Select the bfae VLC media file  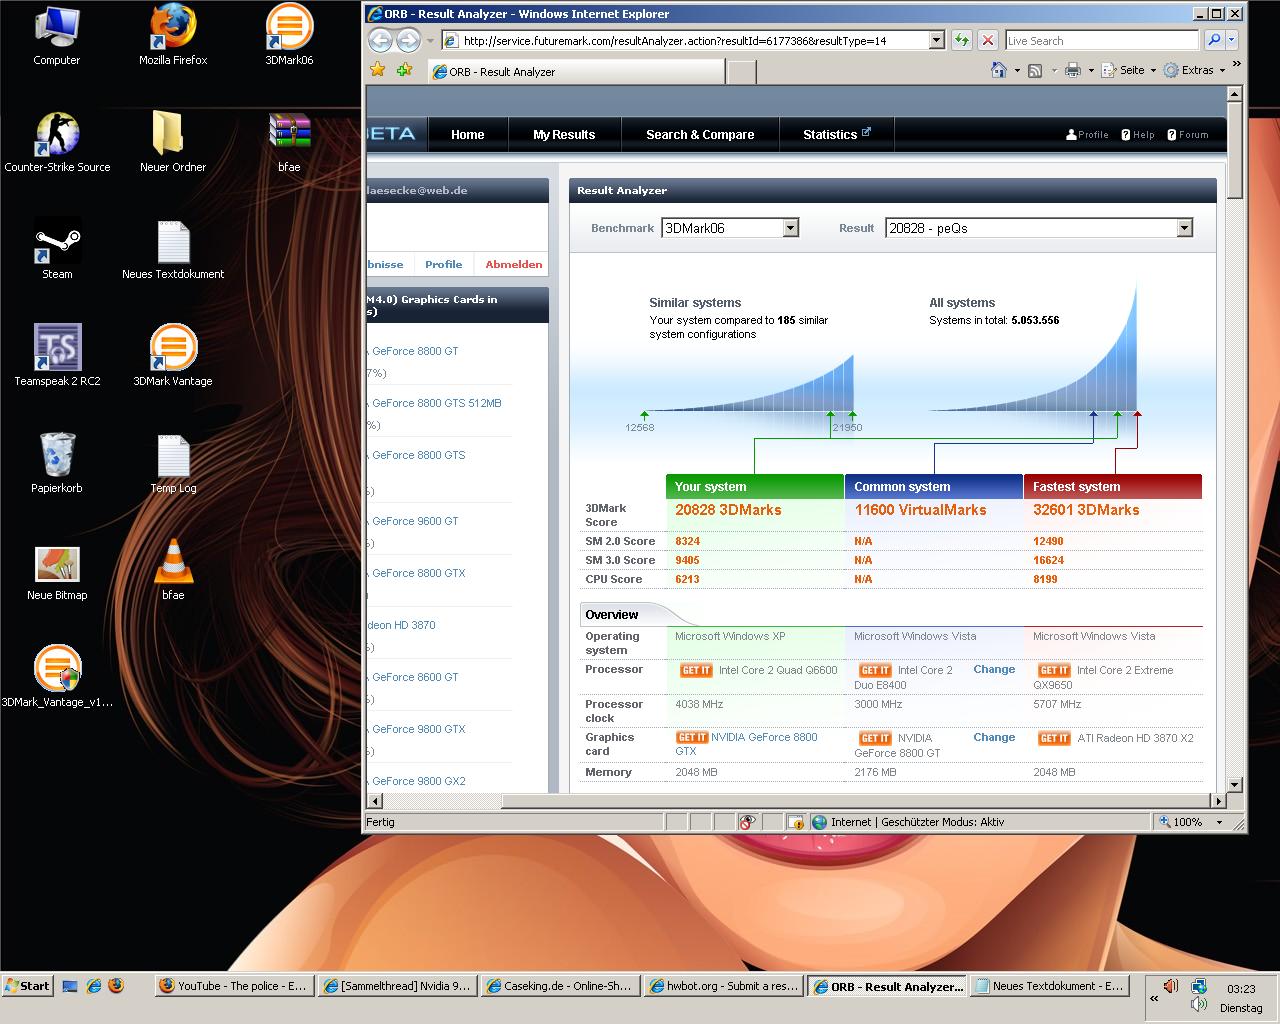click(173, 571)
